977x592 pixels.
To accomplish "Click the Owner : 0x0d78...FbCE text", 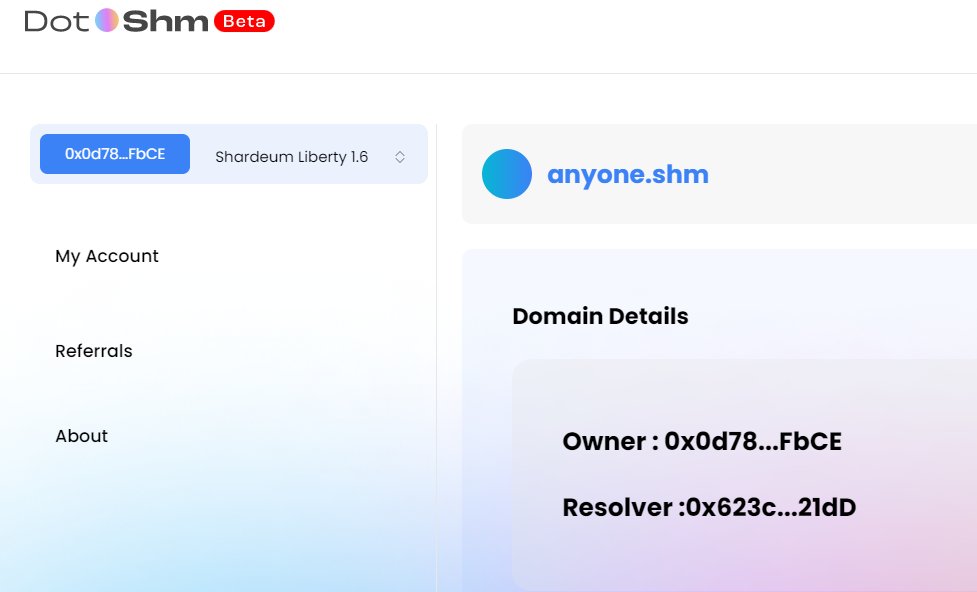I will click(x=702, y=441).
